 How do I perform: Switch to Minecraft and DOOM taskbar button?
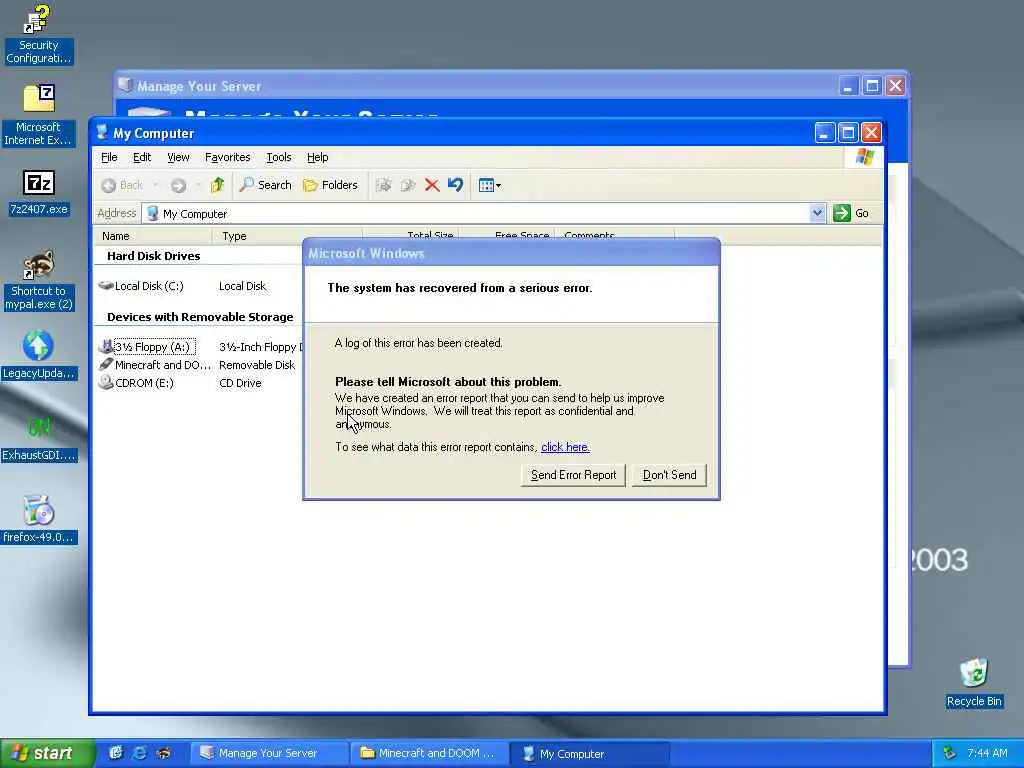[x=428, y=754]
